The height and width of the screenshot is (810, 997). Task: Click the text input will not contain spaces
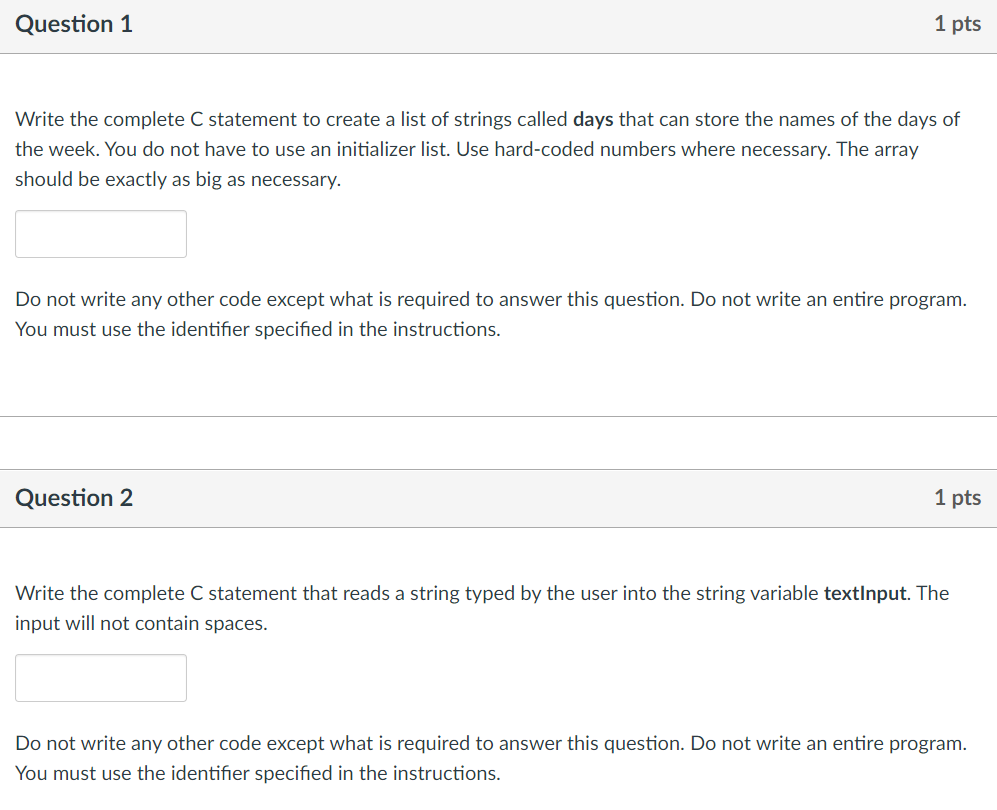point(141,624)
